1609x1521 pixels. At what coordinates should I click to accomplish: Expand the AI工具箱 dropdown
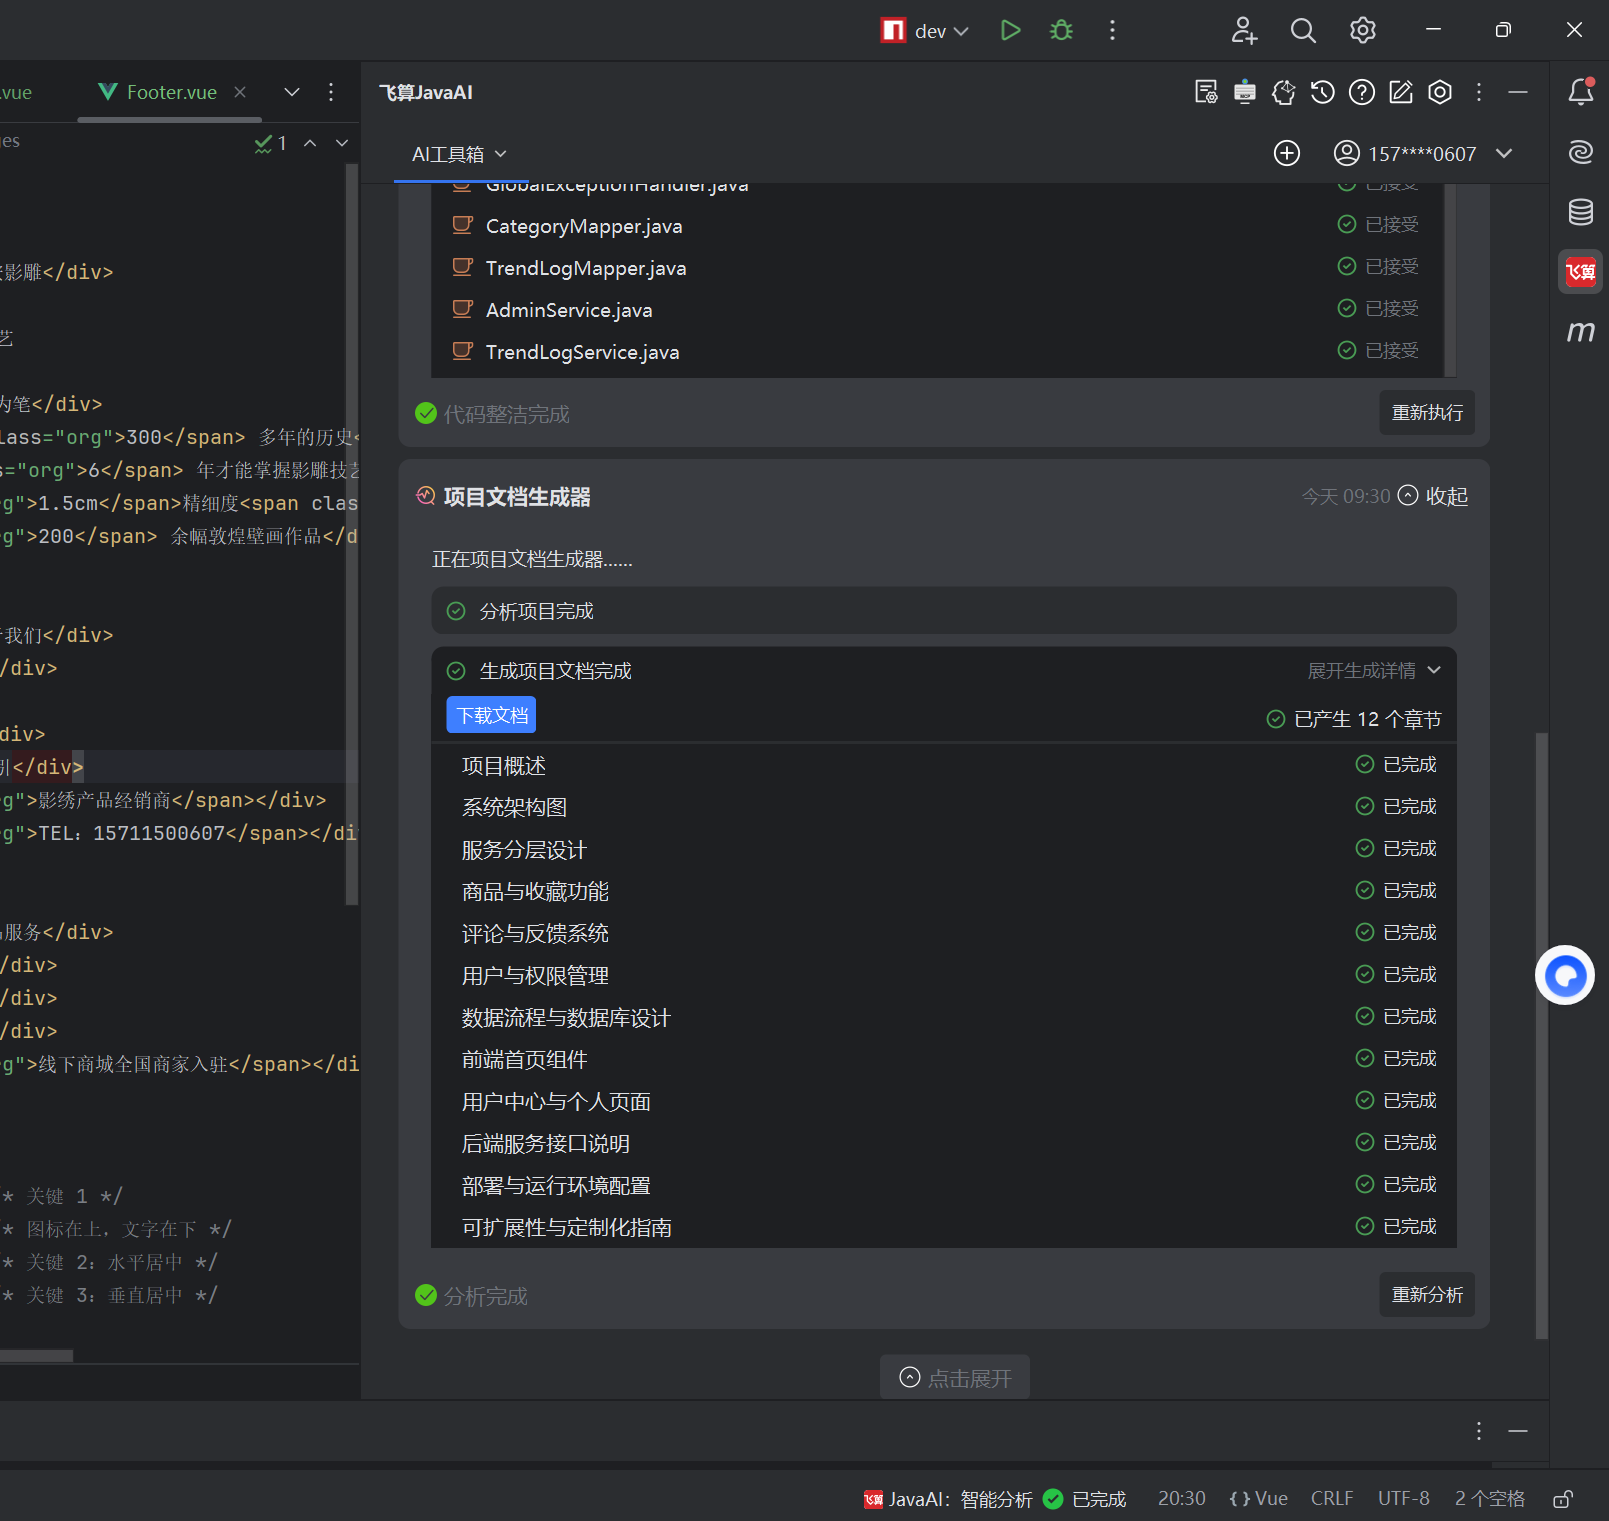pos(501,154)
